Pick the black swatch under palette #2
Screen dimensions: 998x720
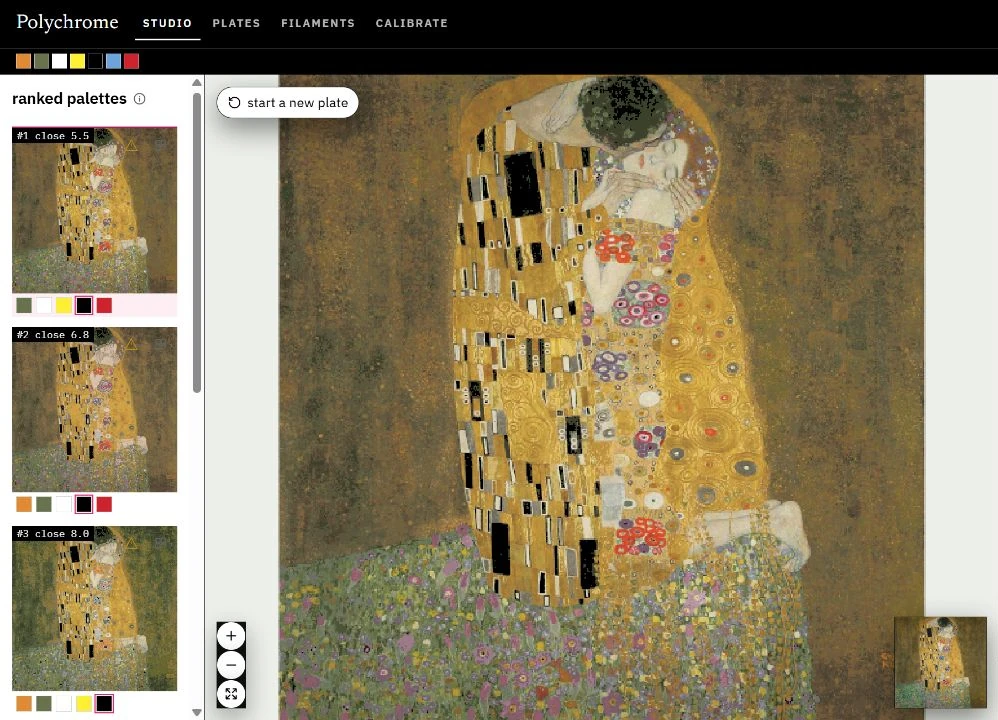click(x=84, y=504)
